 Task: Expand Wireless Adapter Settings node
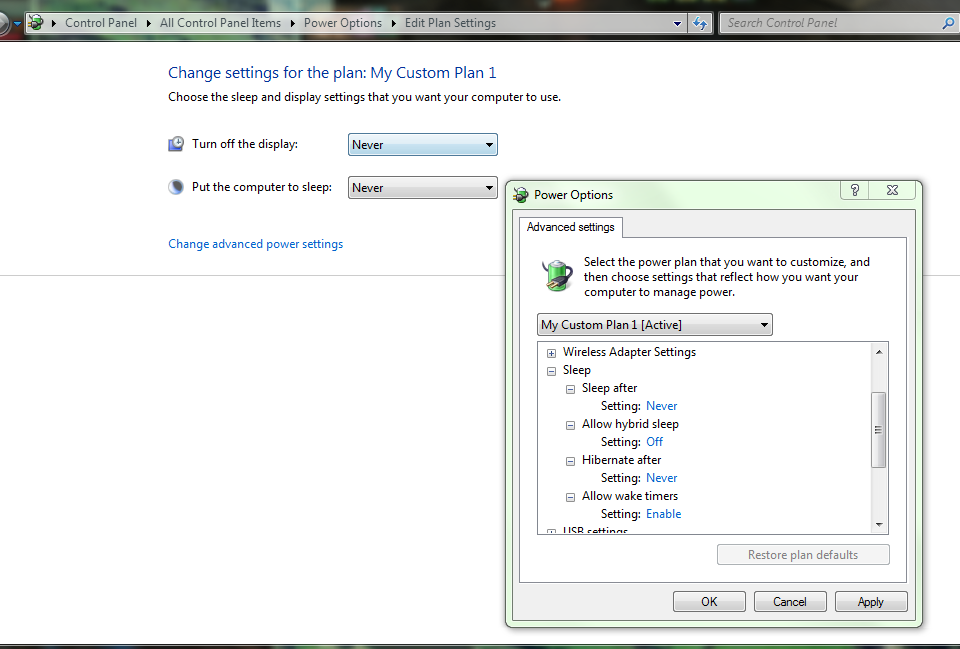click(x=552, y=353)
